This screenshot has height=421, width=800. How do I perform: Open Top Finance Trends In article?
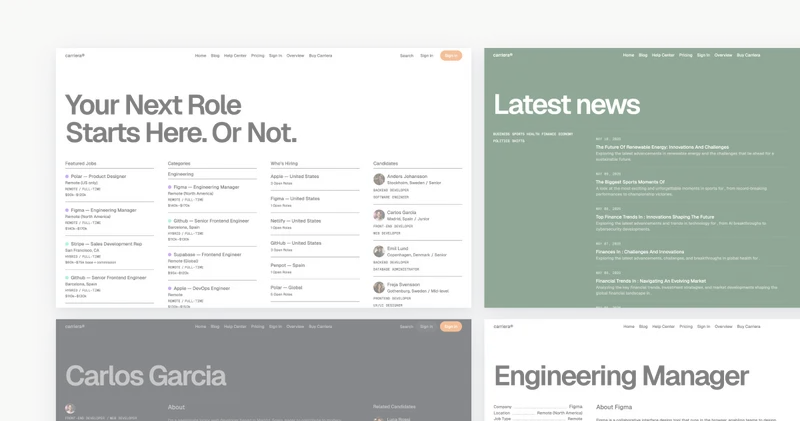tap(655, 217)
